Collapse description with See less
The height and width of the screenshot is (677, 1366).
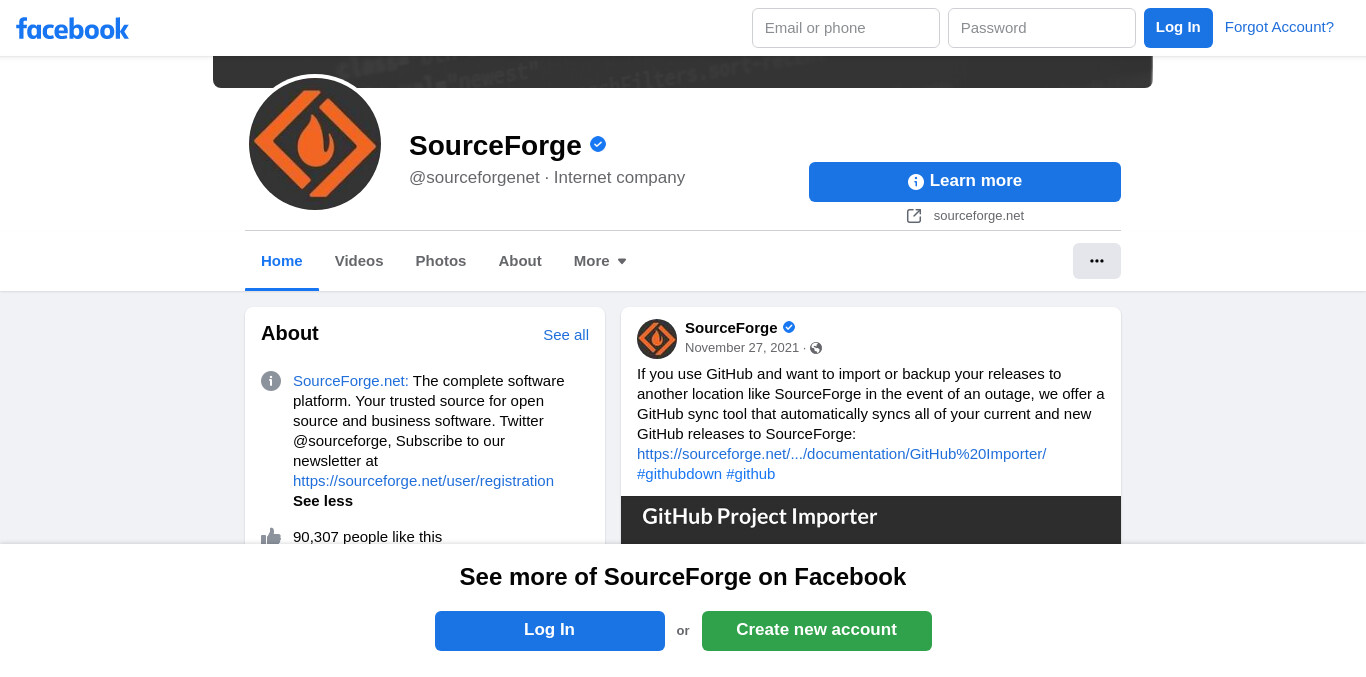[323, 501]
